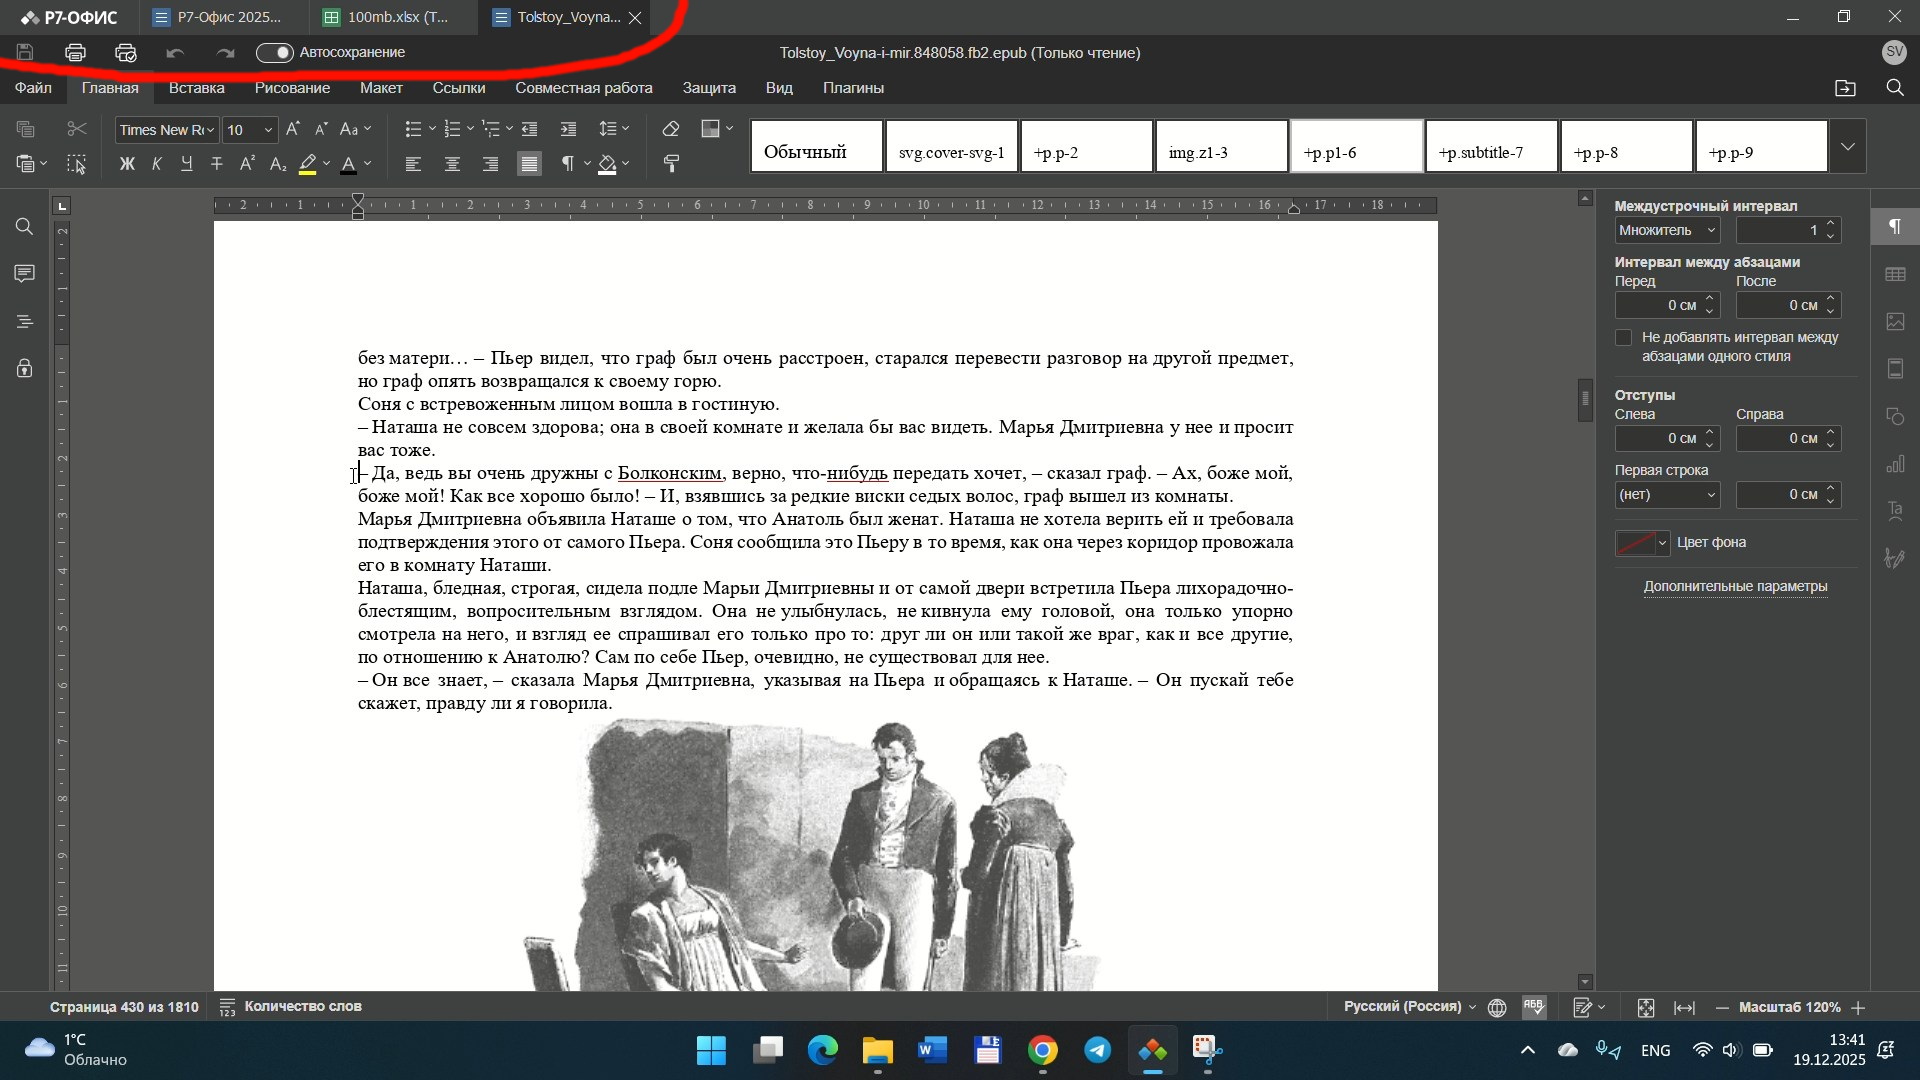Click the Дополнительные параметры link
Image resolution: width=1920 pixels, height=1080 pixels.
click(1735, 587)
